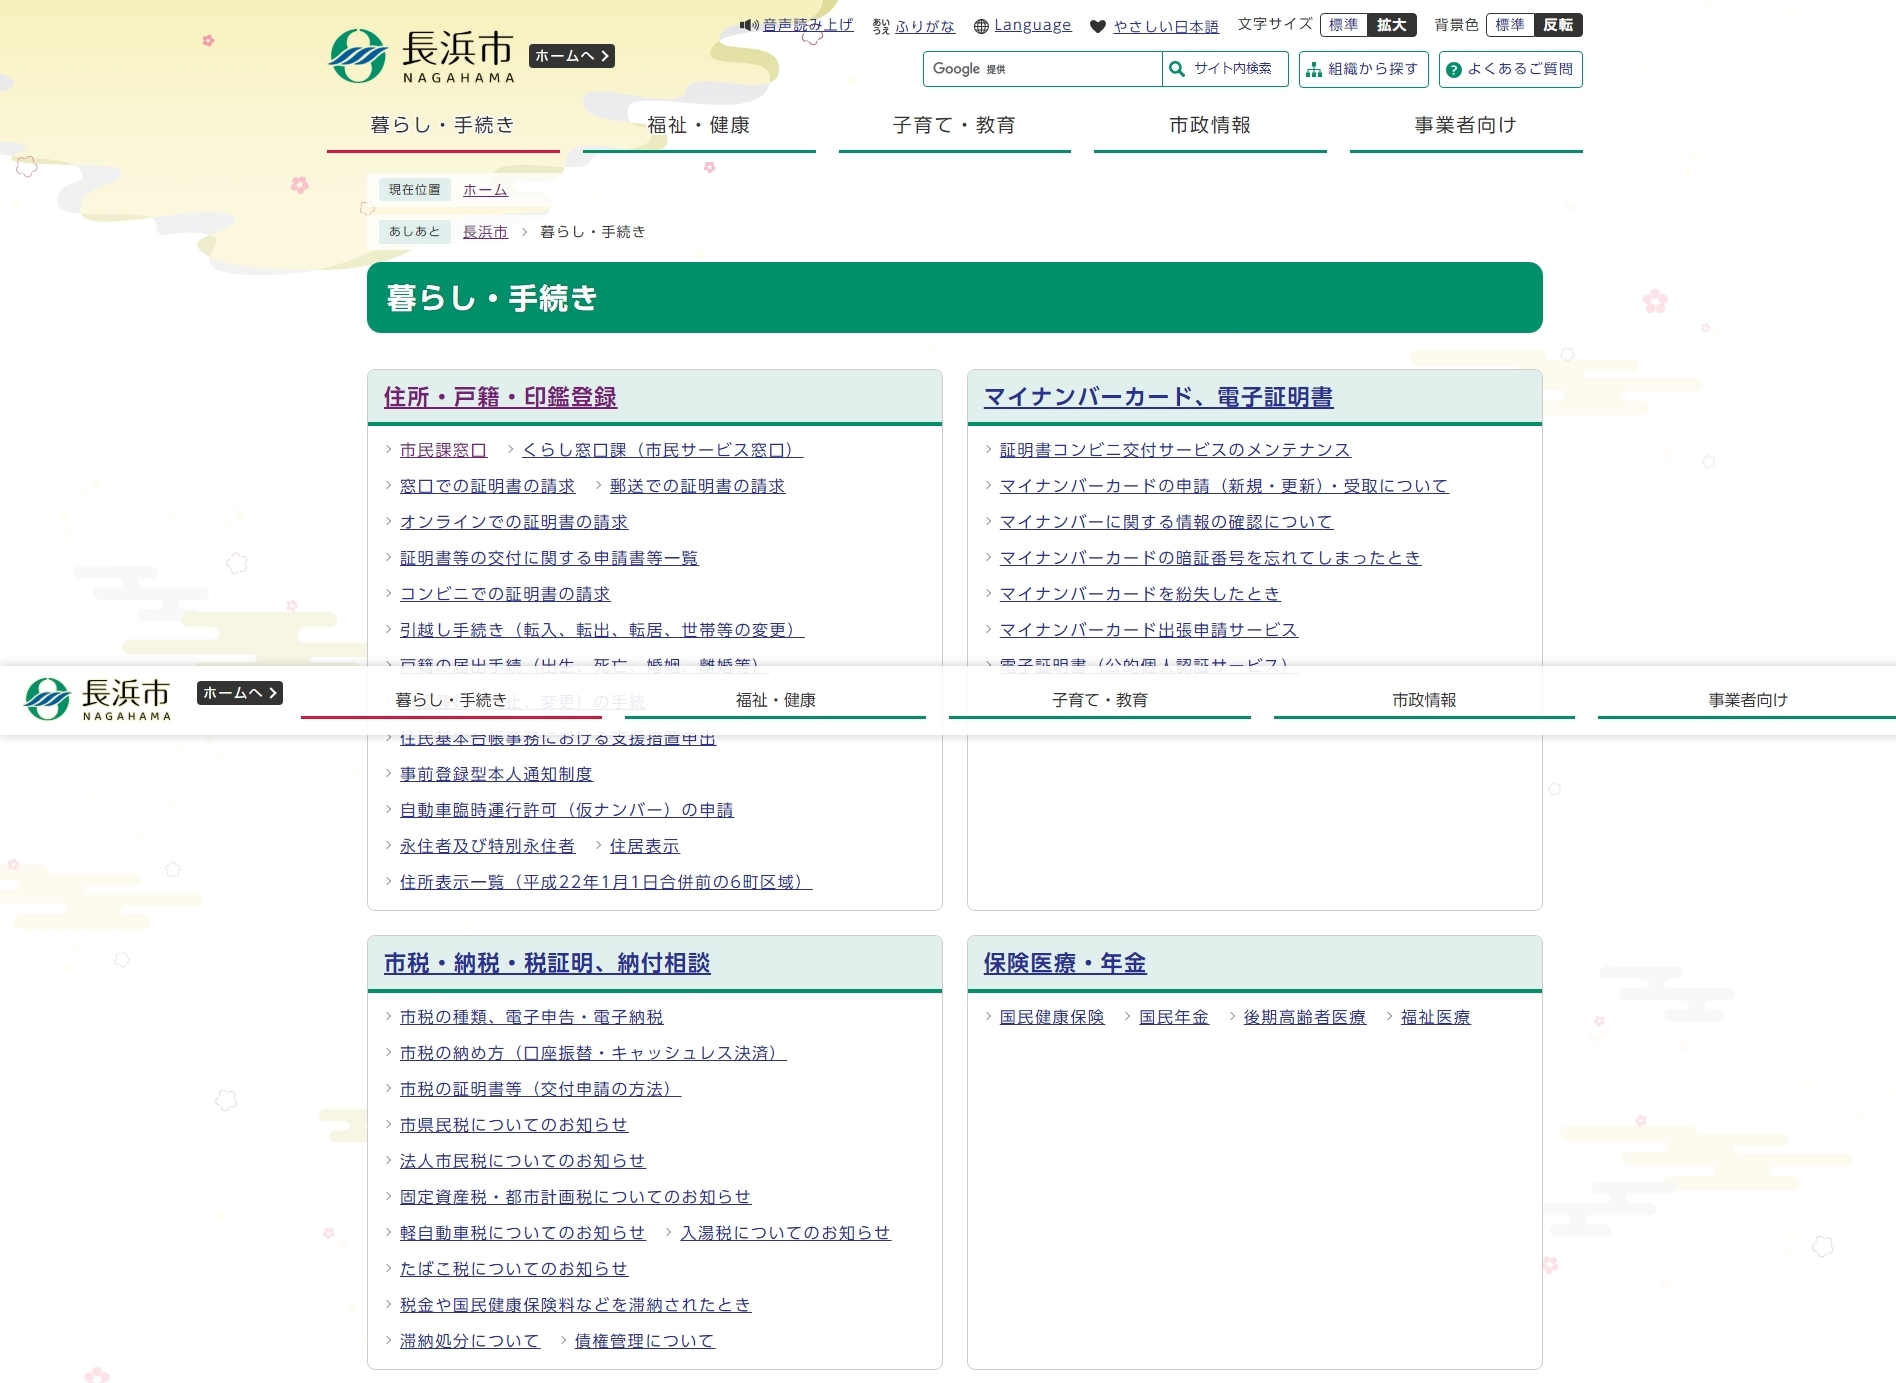Image resolution: width=1896 pixels, height=1383 pixels.
Task: Open the 子育て・教育 section
Action: tap(955, 125)
